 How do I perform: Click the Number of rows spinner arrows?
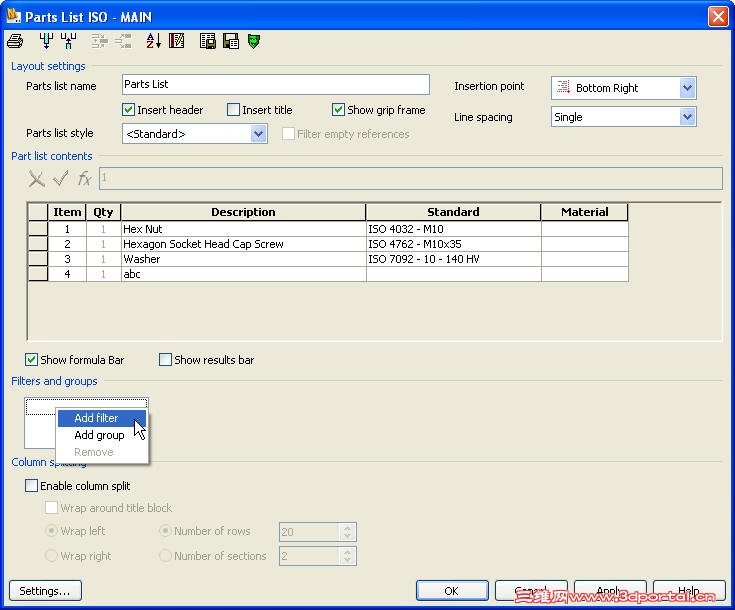tap(347, 532)
